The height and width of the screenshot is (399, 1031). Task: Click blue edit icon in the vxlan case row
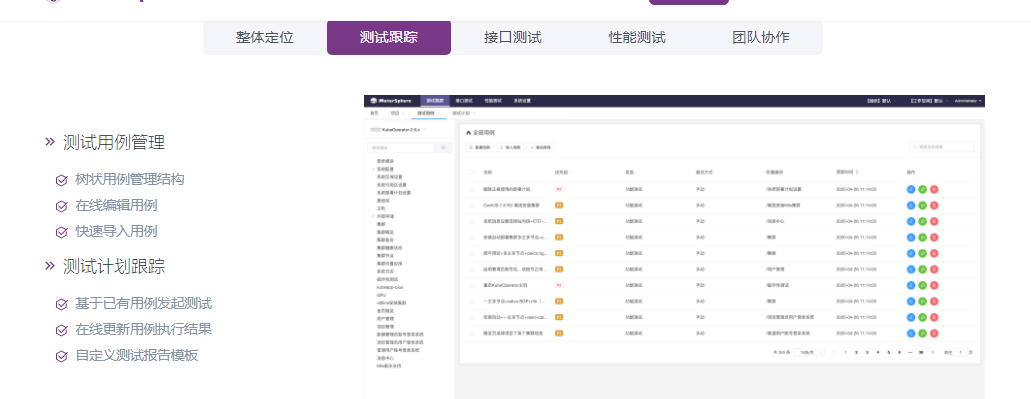[x=911, y=317]
